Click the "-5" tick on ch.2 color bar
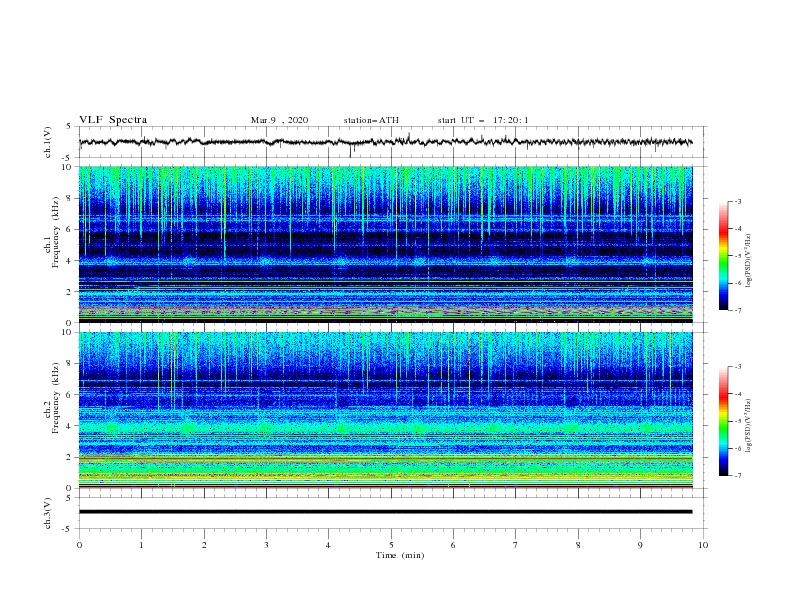Image resolution: width=792 pixels, height=612 pixels. tap(737, 421)
